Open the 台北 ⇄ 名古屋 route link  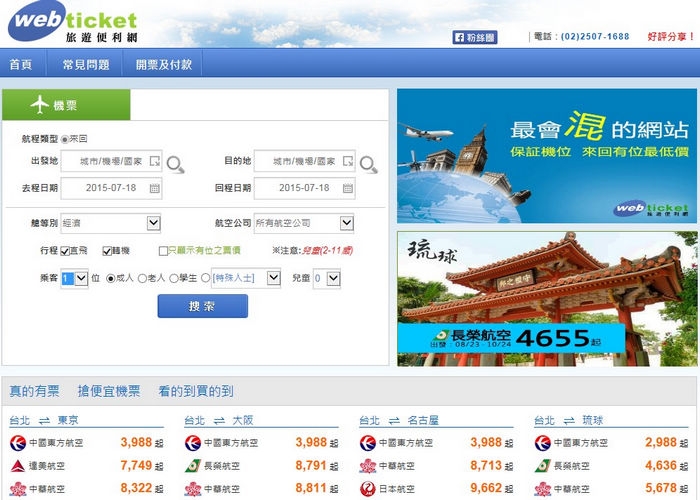pos(399,420)
